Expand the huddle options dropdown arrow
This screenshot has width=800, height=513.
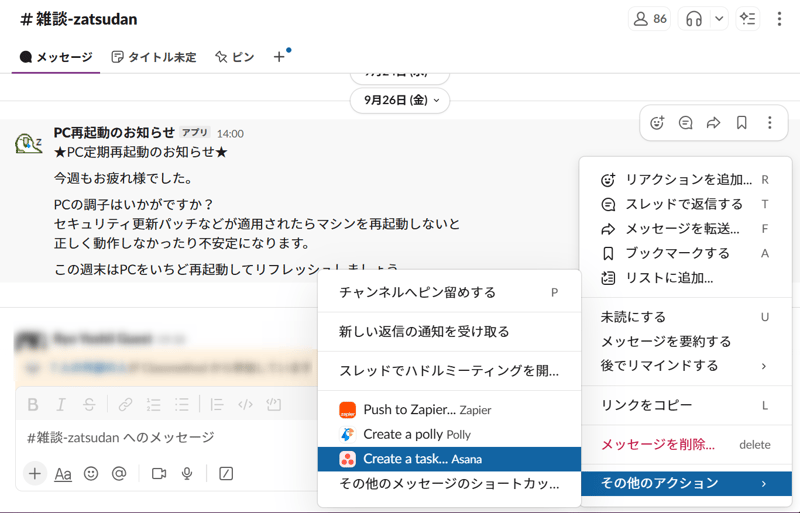pos(718,19)
